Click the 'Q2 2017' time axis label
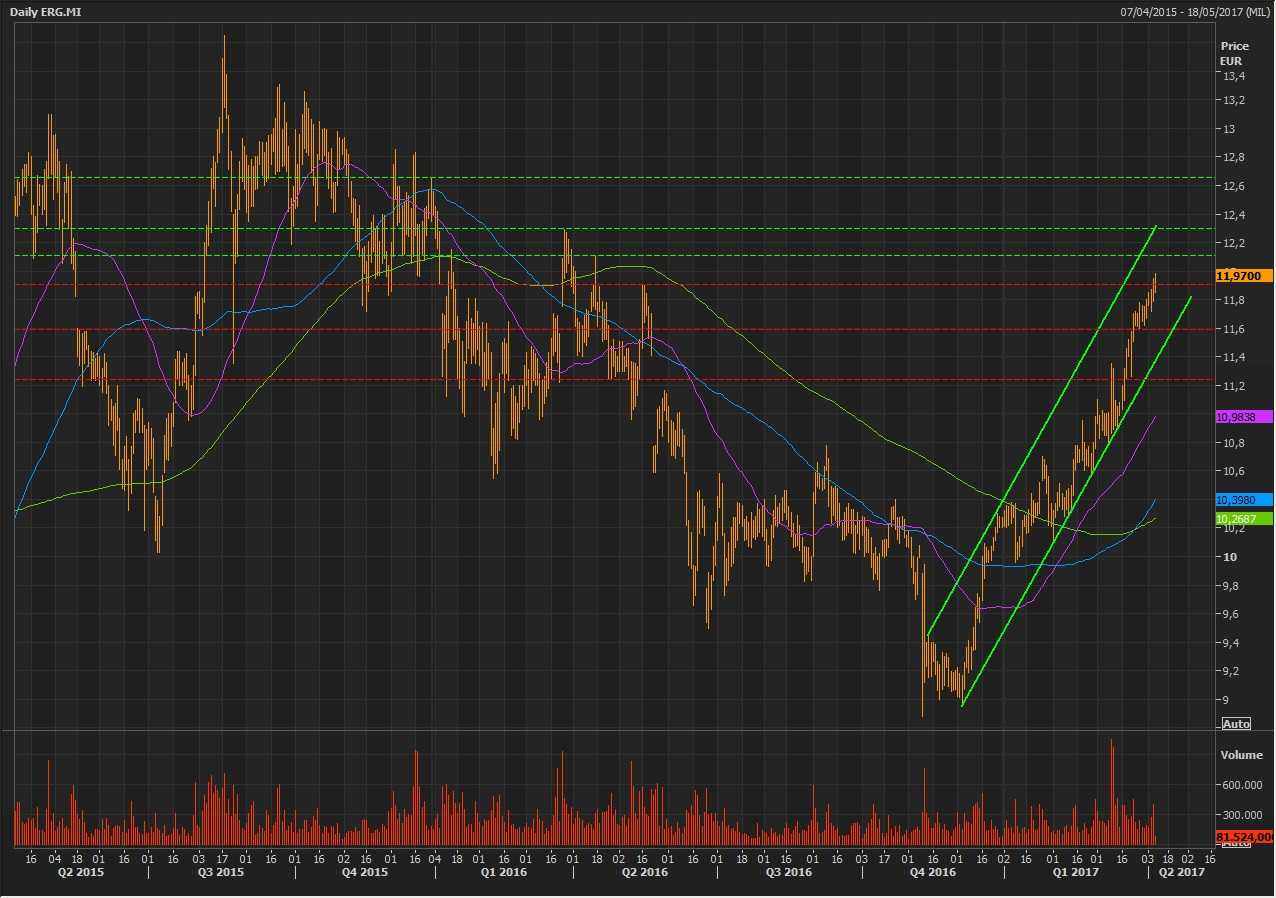 click(1181, 872)
